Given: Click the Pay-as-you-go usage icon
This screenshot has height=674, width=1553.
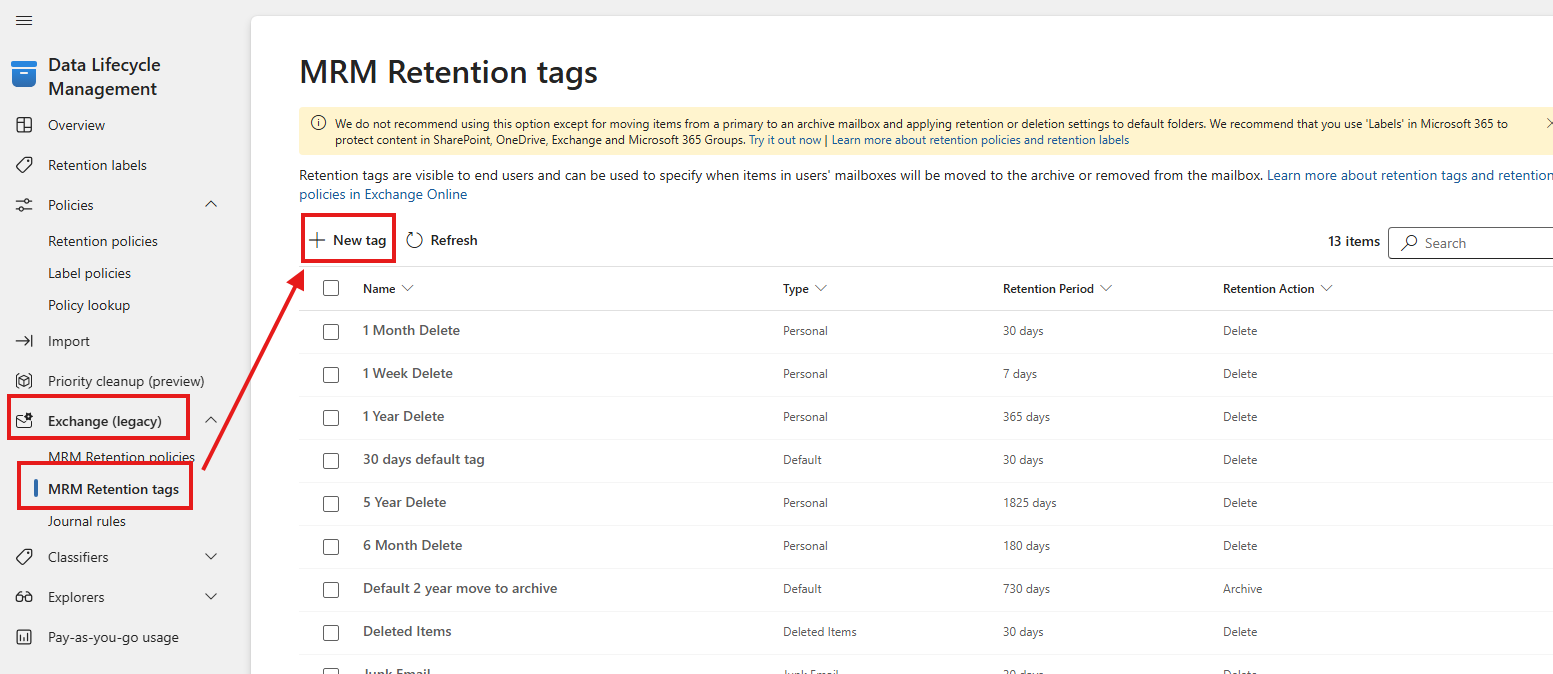Looking at the screenshot, I should pos(24,637).
